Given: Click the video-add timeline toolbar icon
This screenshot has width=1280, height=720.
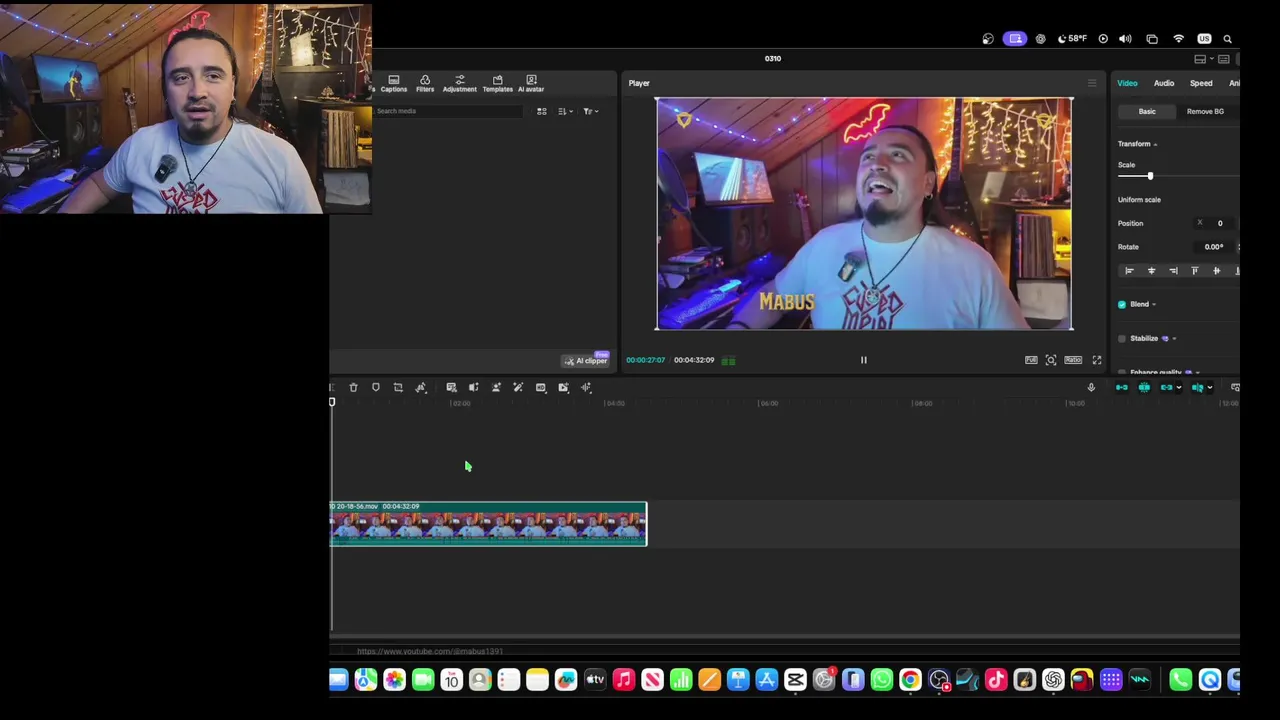Looking at the screenshot, I should pos(564,388).
